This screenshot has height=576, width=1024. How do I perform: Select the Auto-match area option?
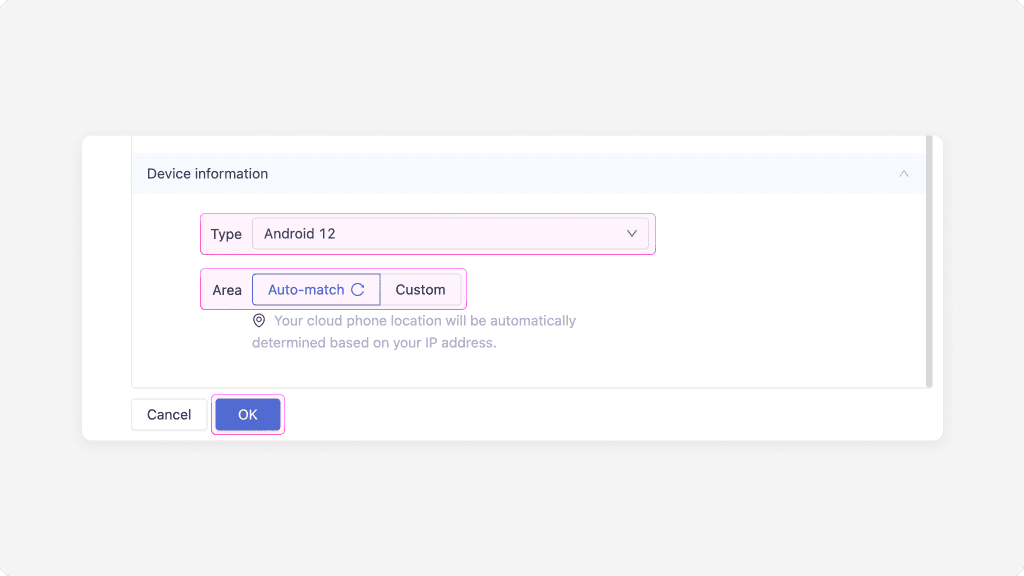pos(316,289)
